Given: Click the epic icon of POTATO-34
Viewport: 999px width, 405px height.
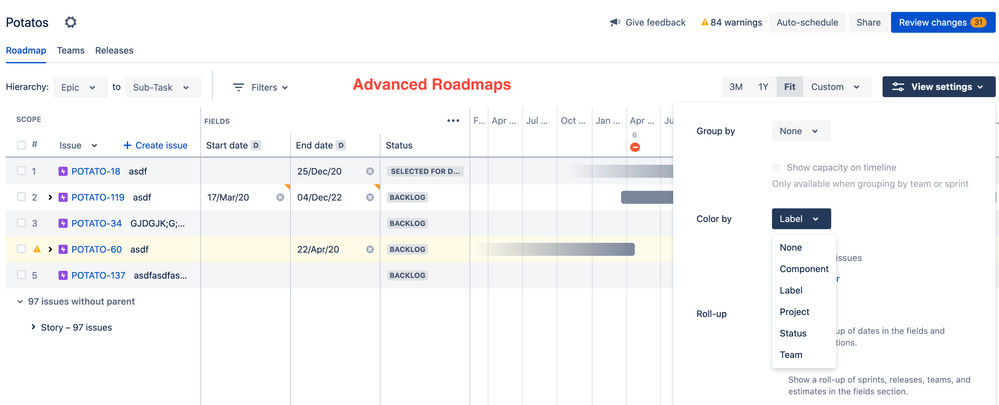Looking at the screenshot, I should tap(63, 224).
